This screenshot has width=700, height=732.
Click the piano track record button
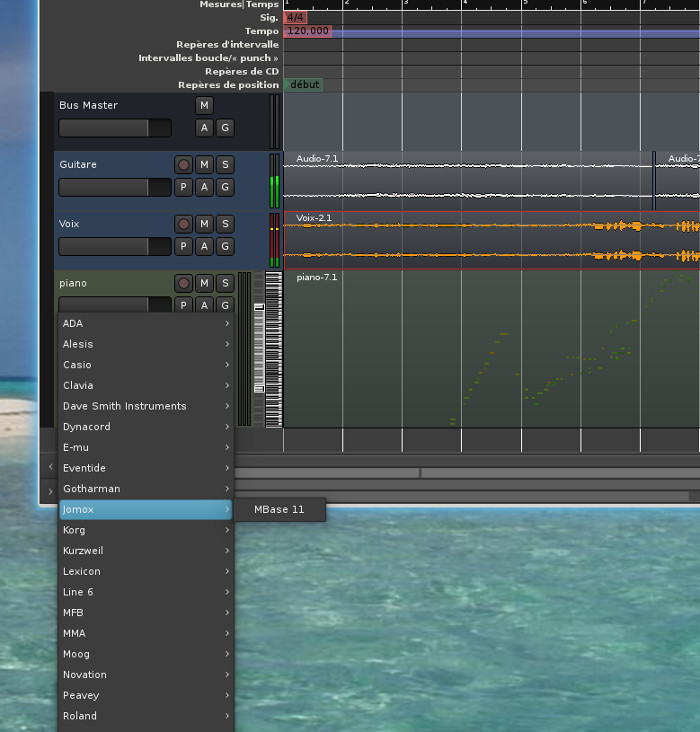pos(183,283)
